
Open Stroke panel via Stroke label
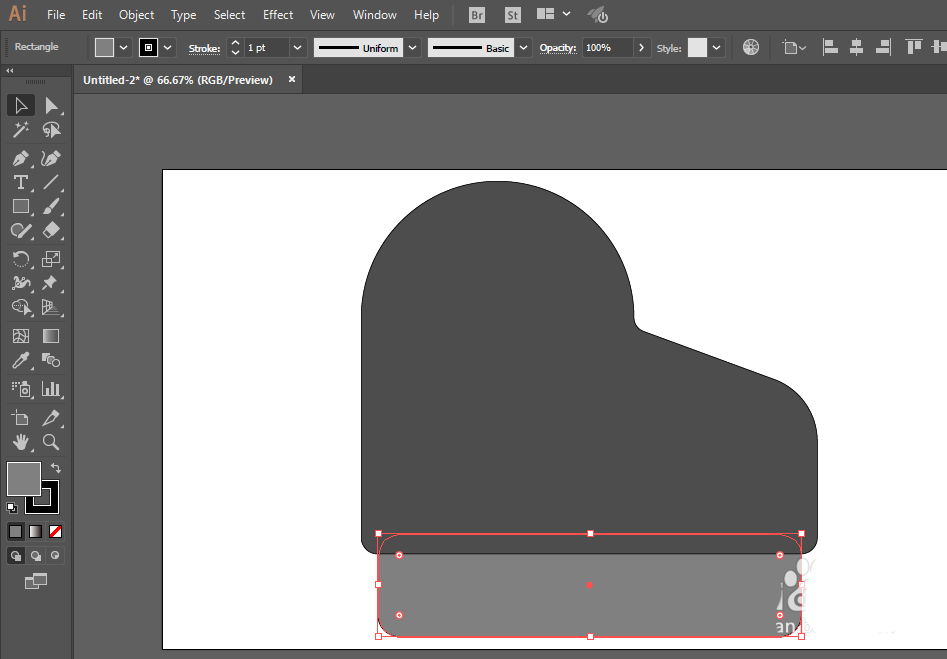(204, 48)
